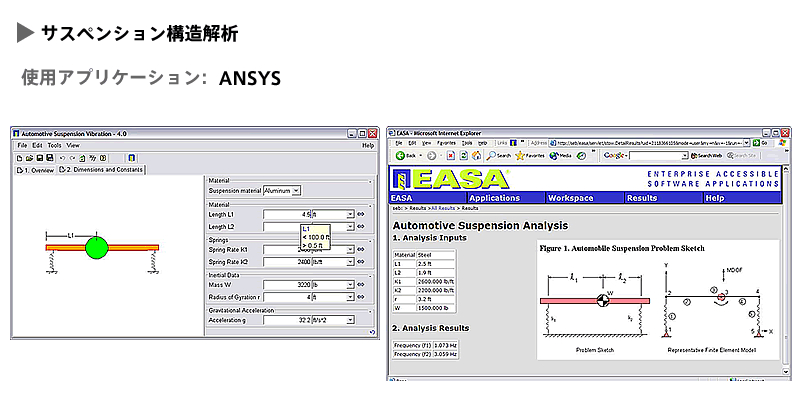The height and width of the screenshot is (402, 800).
Task: Click link icon beside Length L2 row
Action: 361,227
